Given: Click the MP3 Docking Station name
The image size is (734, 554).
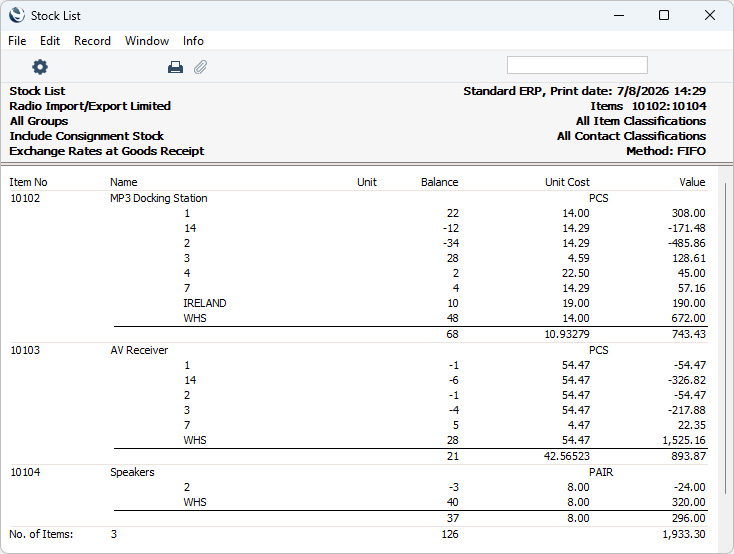Looking at the screenshot, I should 159,198.
